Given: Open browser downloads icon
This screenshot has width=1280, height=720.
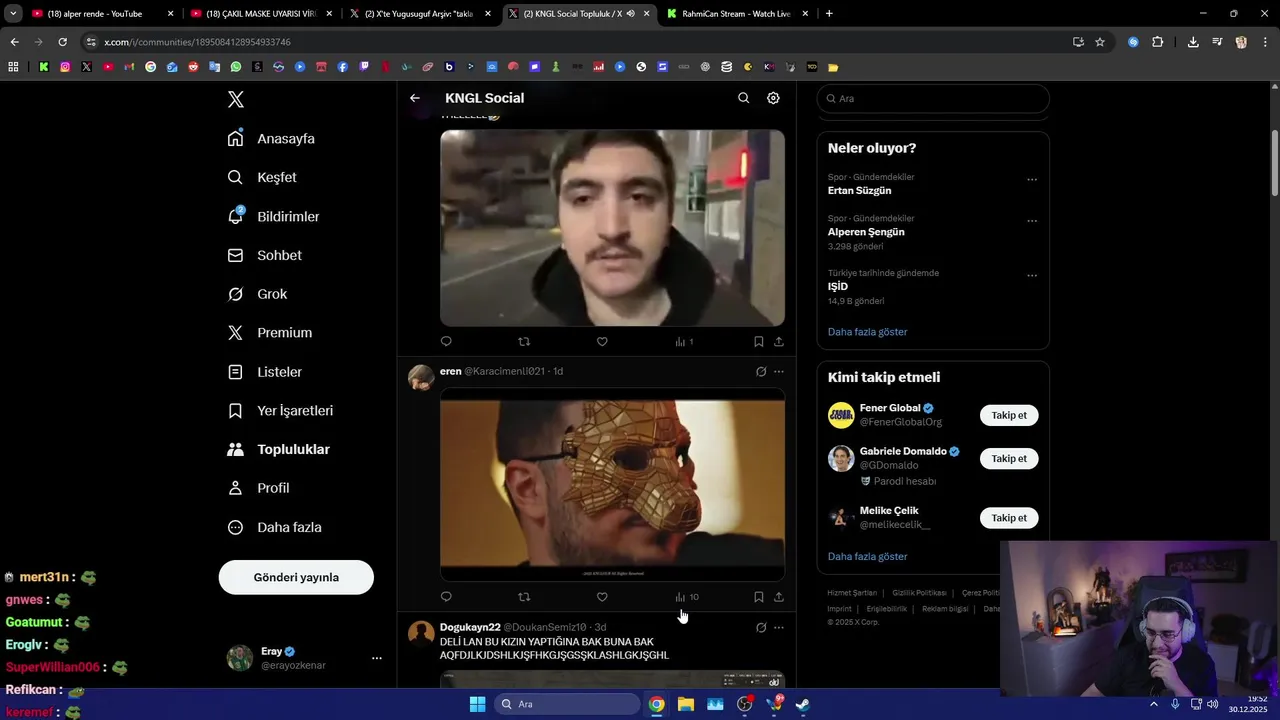Looking at the screenshot, I should pos(1193,42).
